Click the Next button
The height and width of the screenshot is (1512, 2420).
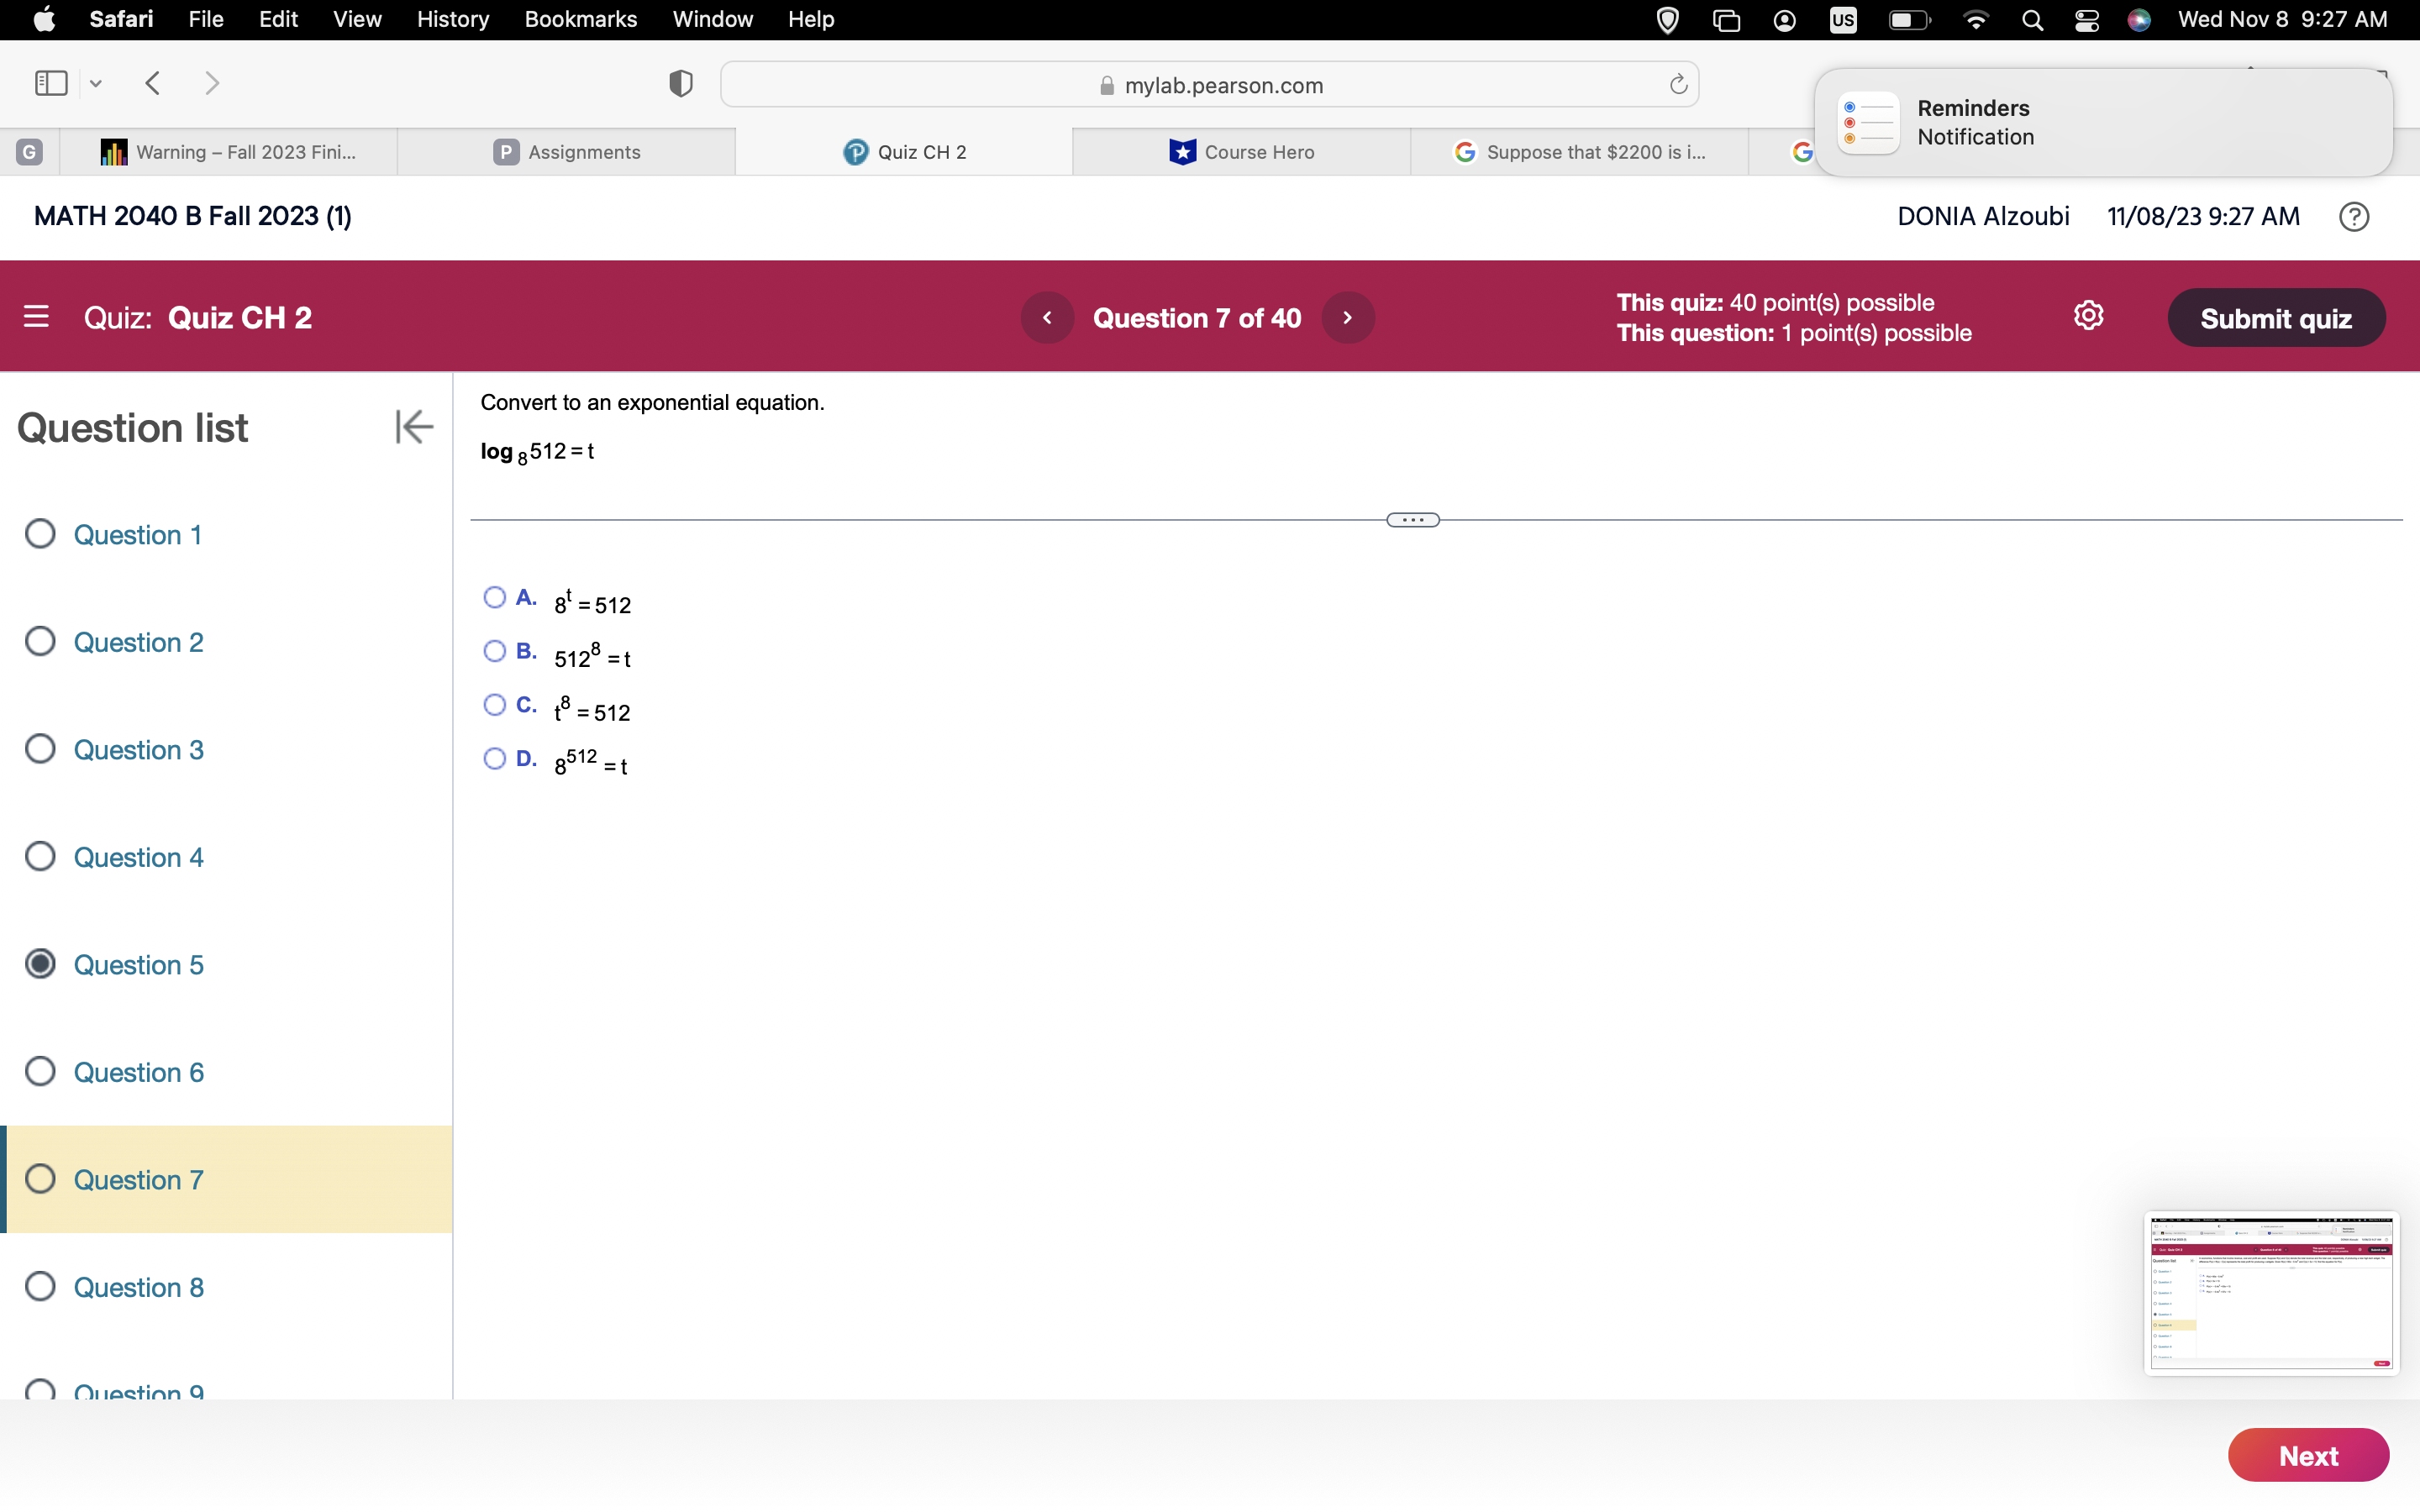2308,1455
